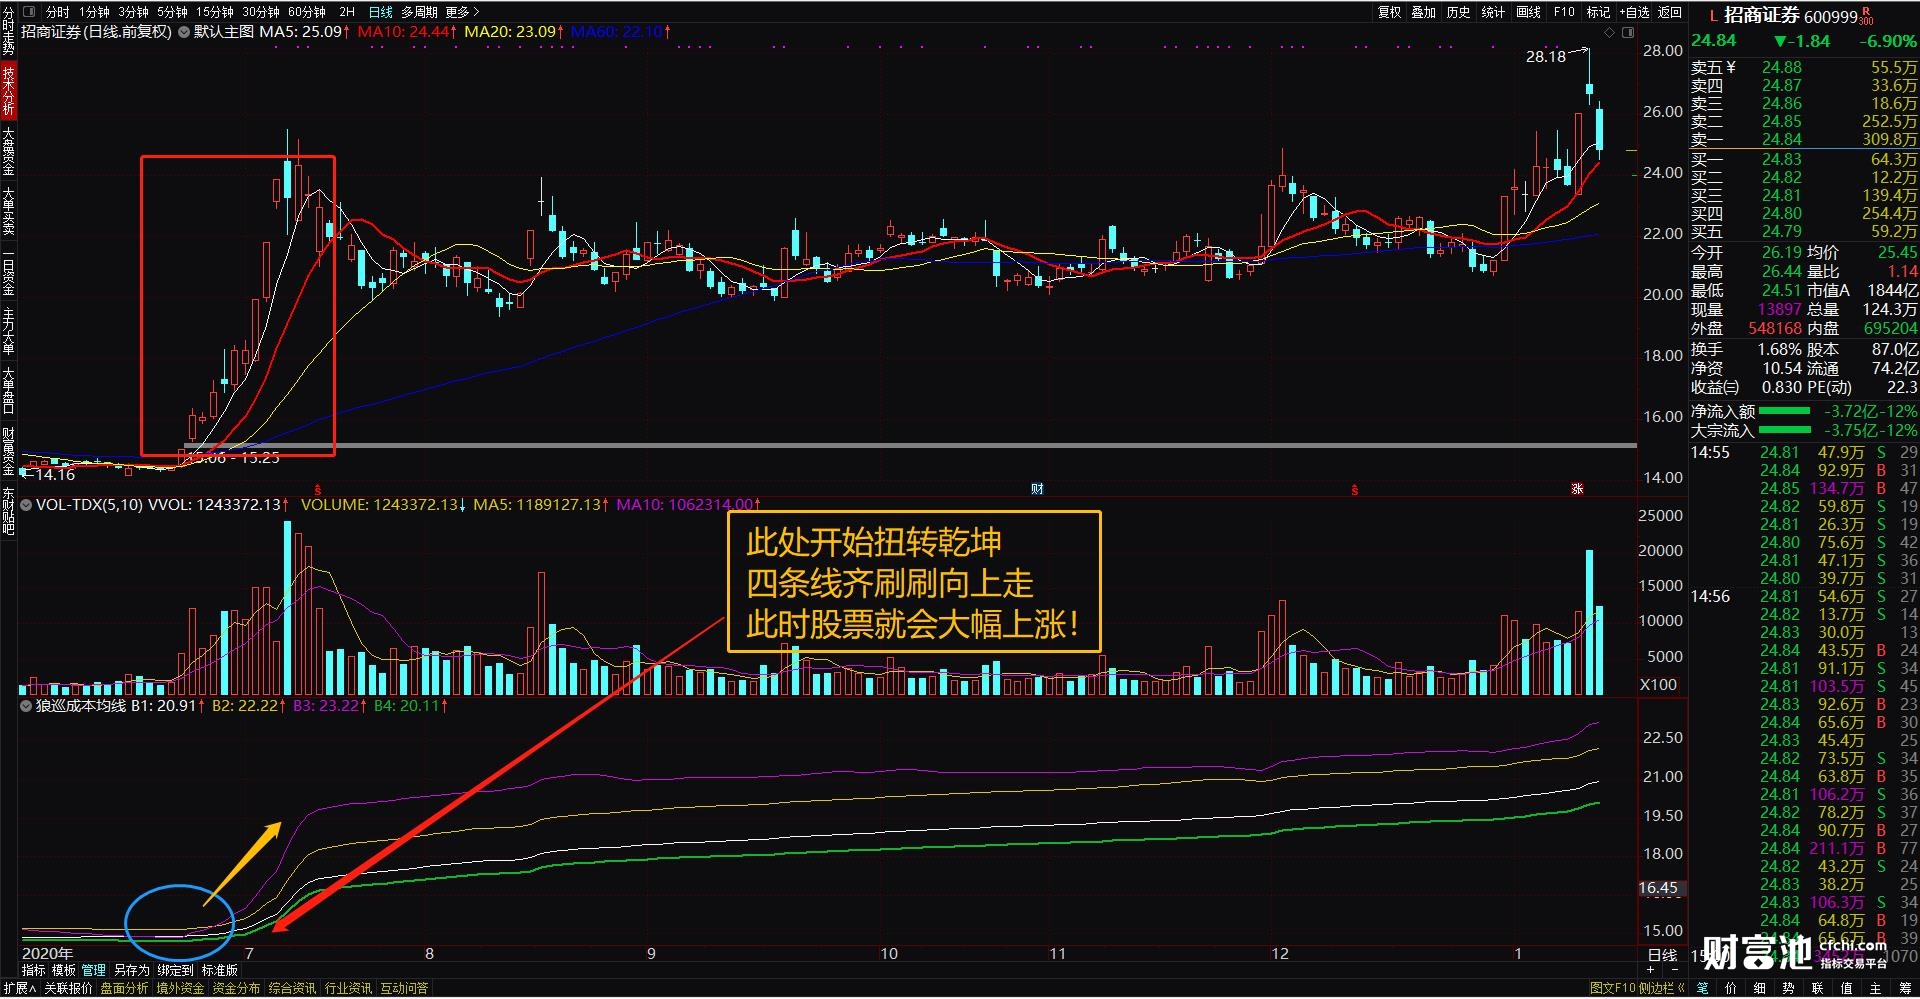The height and width of the screenshot is (999, 1920).
Task: Switch to 综合资讯 bottom tab
Action: coord(292,988)
